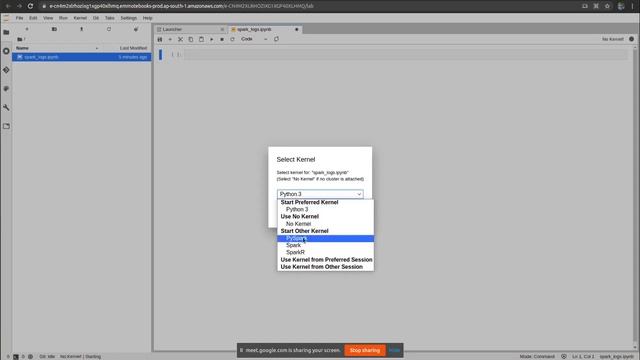This screenshot has width=640, height=360.
Task: Restart the kernel from notebook toolbar
Action: point(232,39)
